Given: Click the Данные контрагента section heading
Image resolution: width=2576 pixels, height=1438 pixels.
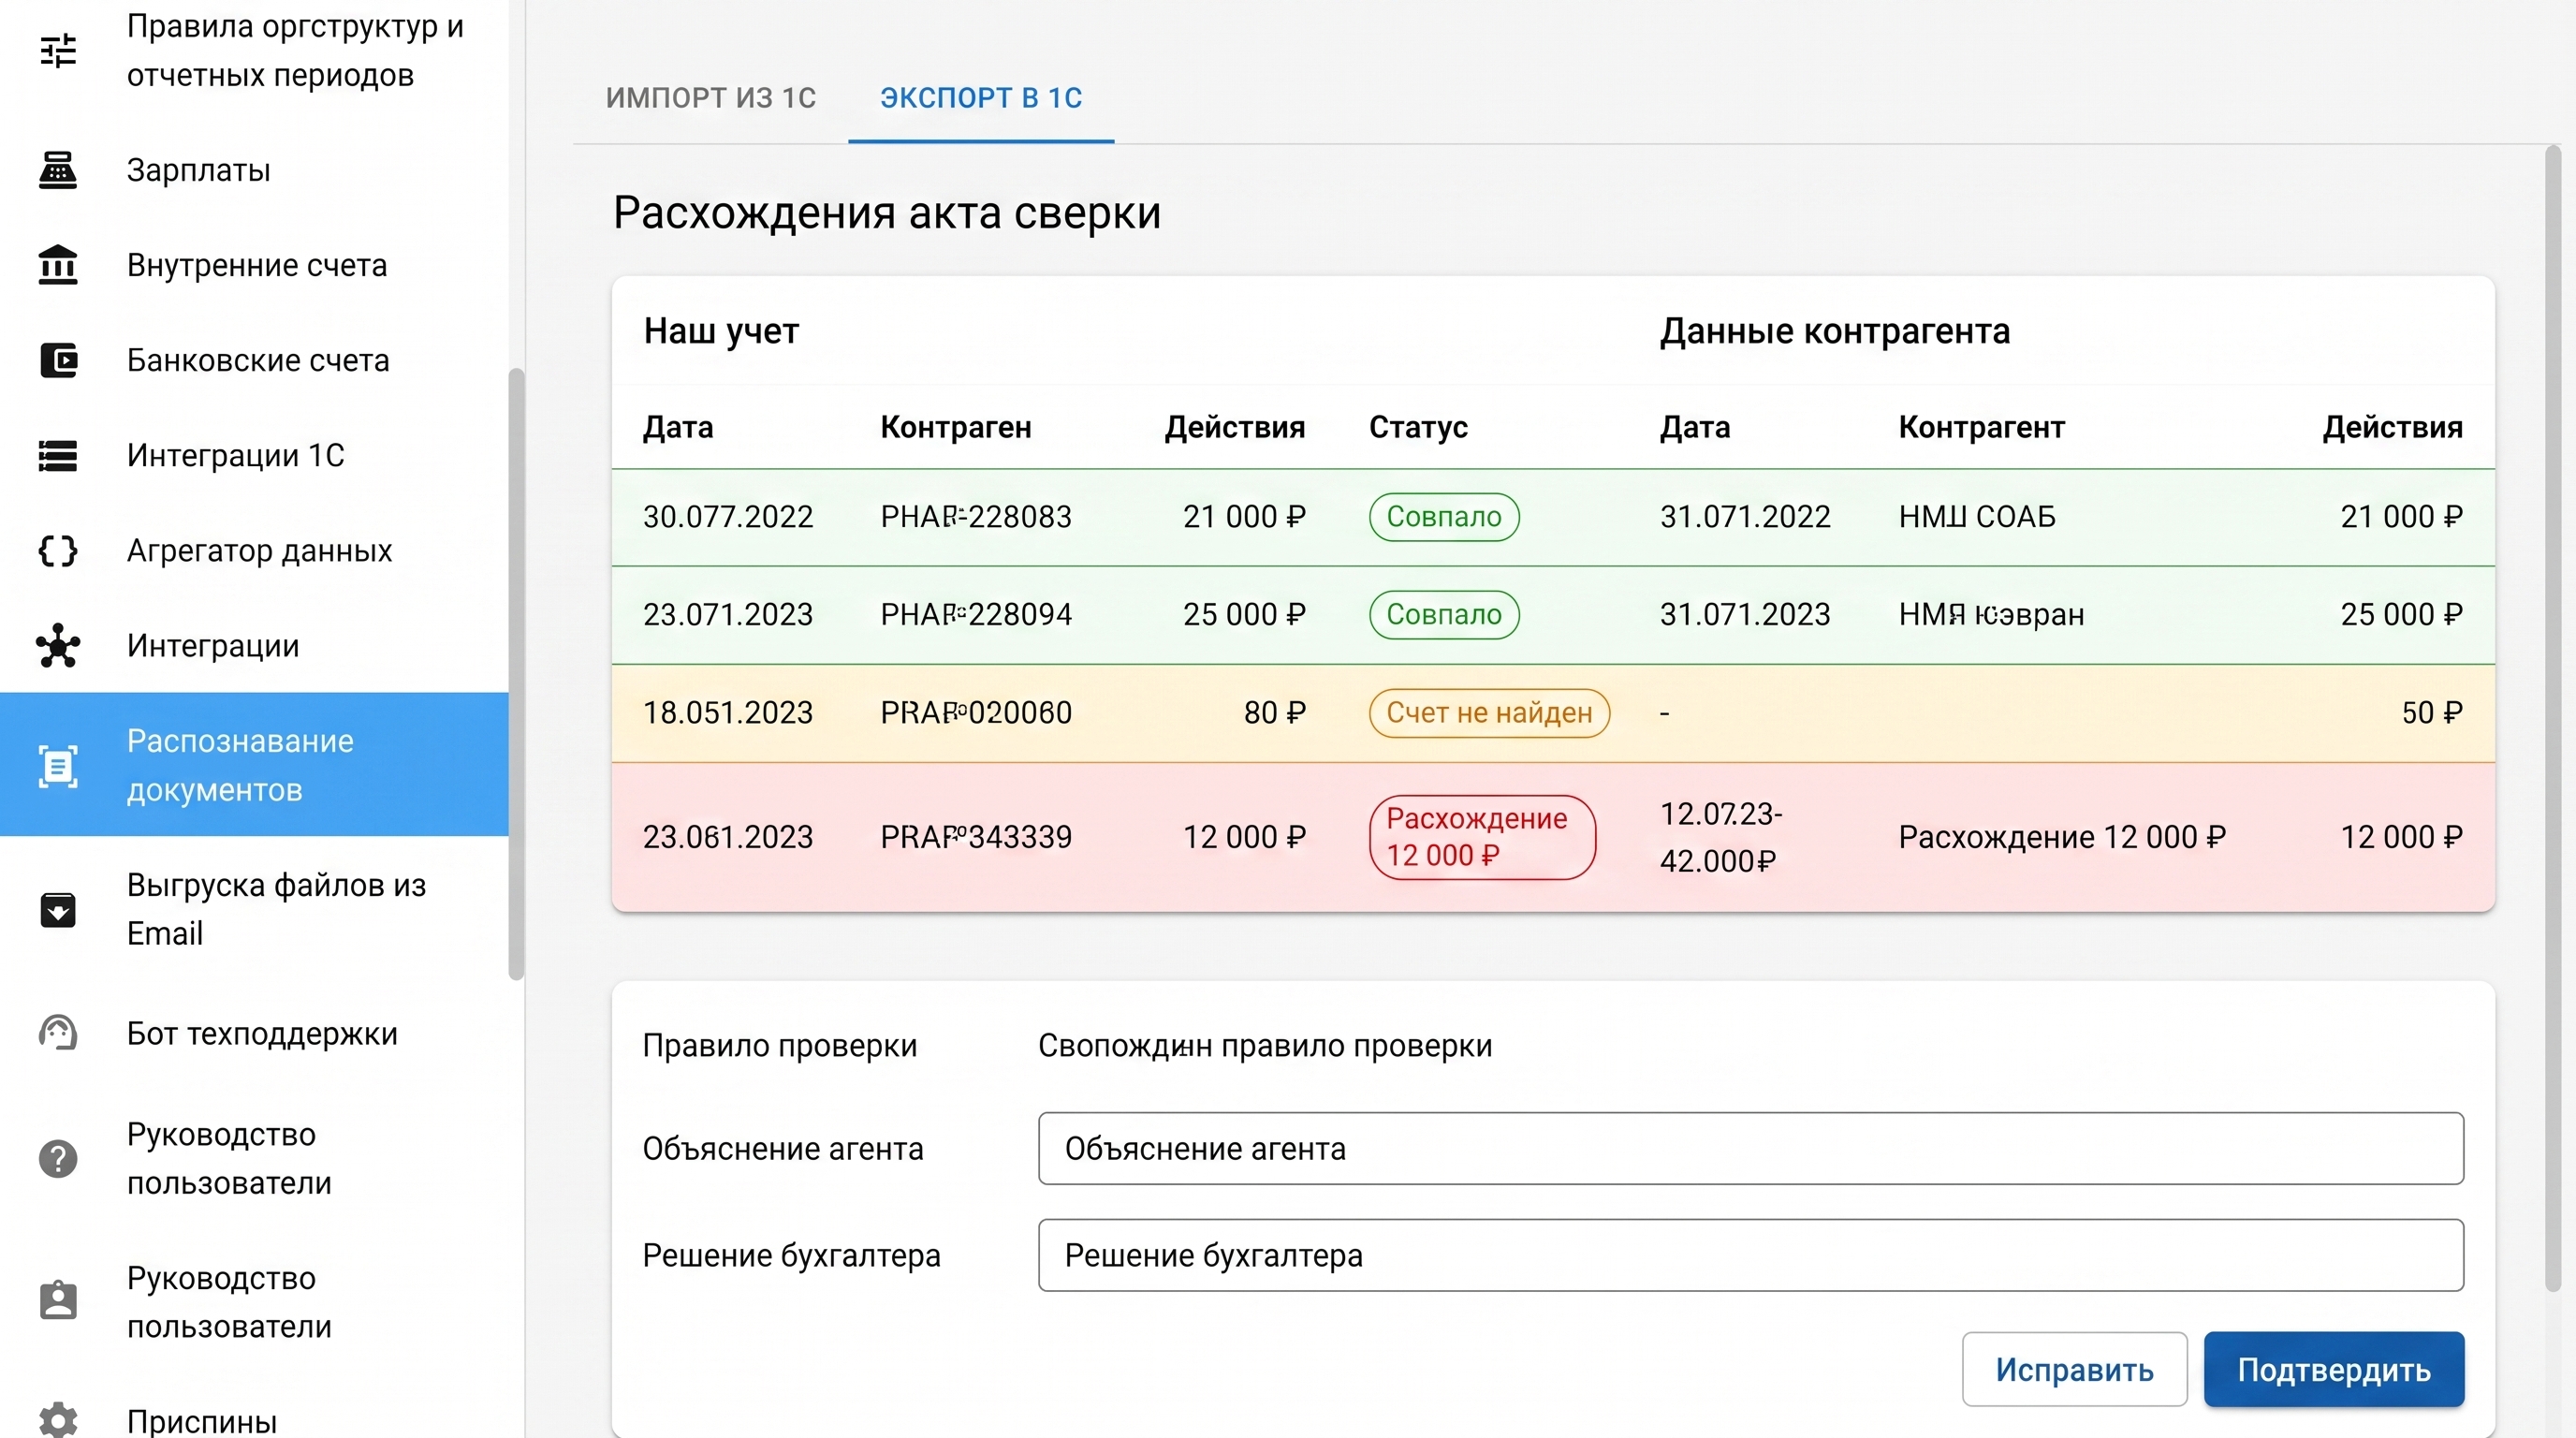Looking at the screenshot, I should 1834,331.
